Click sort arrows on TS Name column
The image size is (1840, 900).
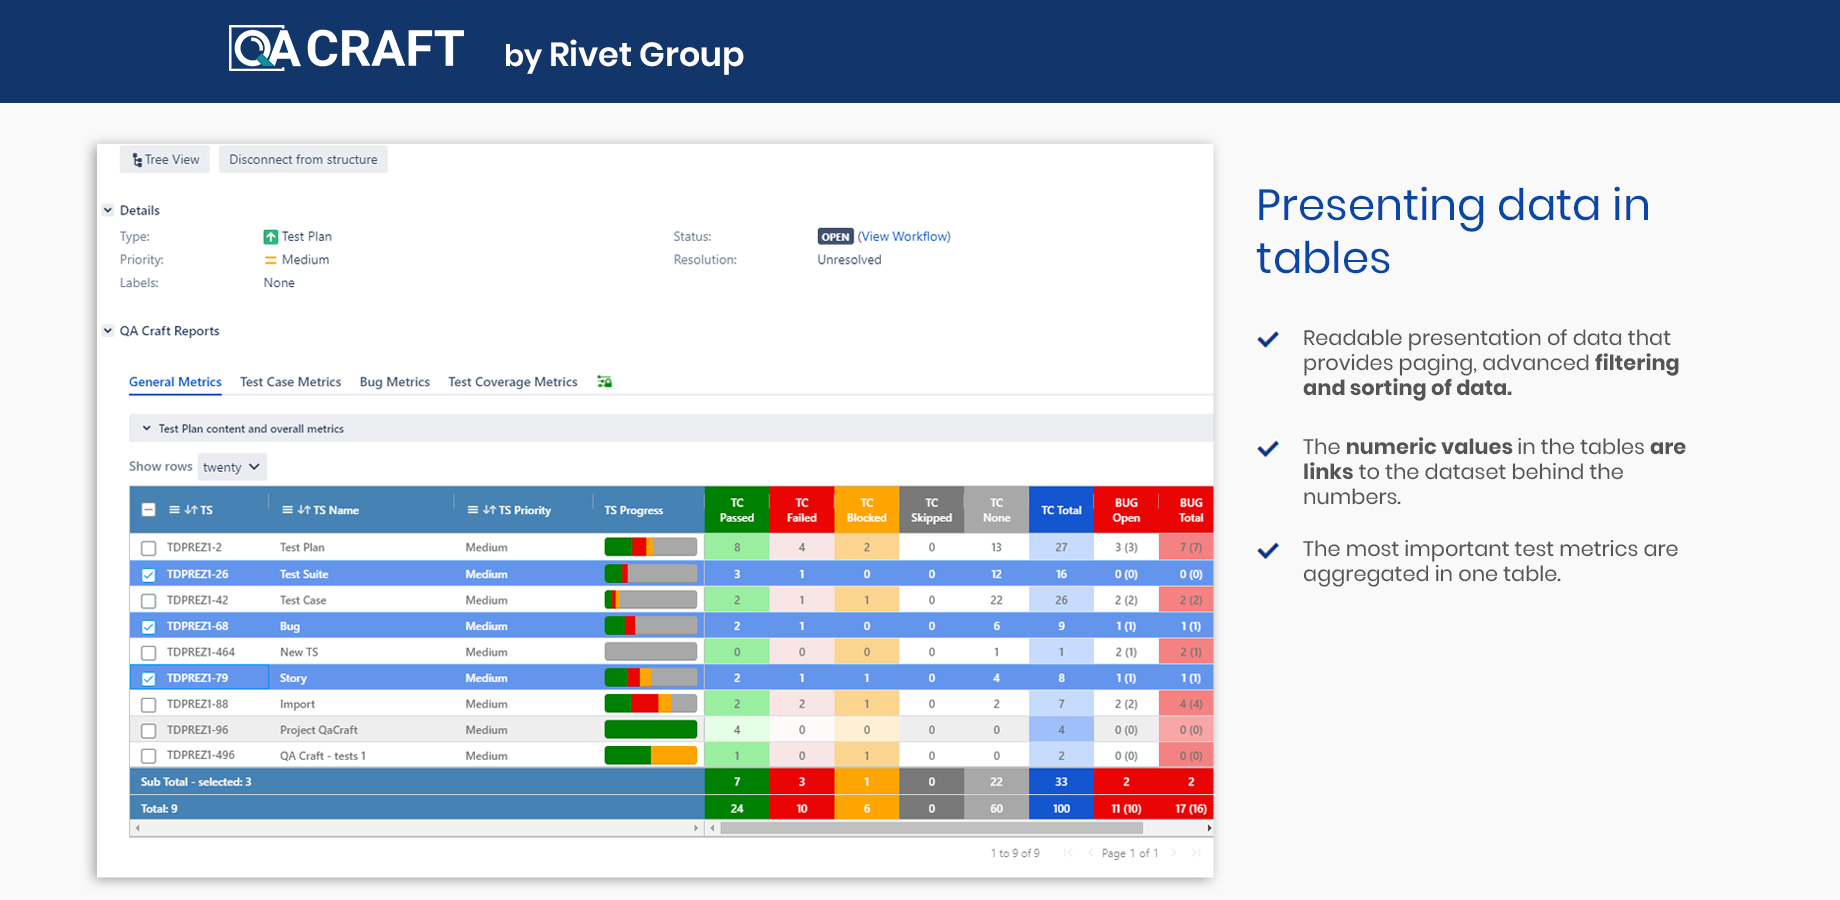(x=303, y=510)
